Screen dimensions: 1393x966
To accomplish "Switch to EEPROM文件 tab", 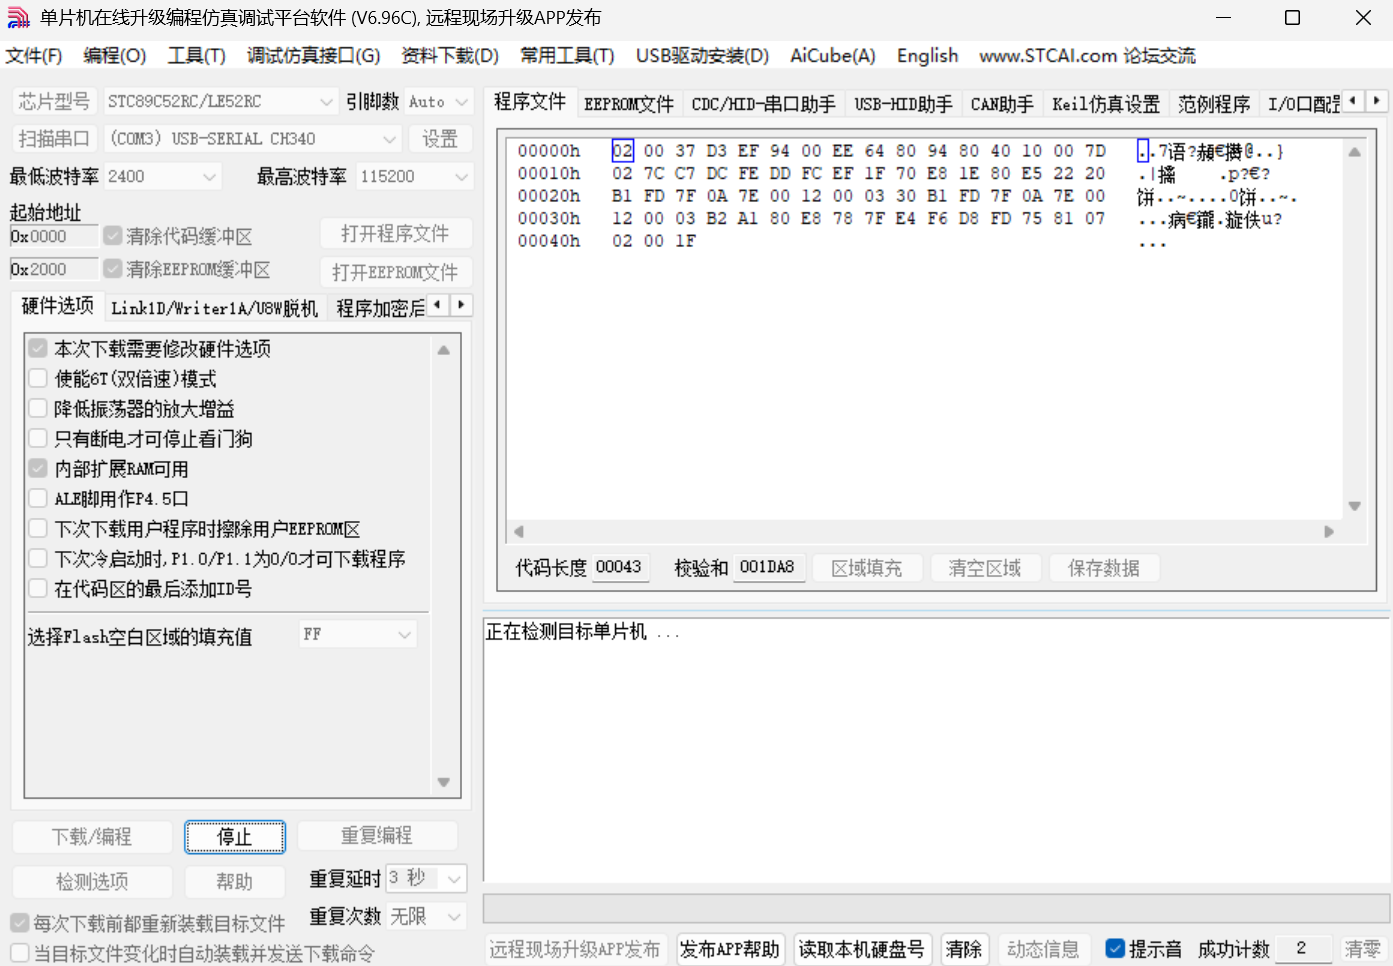I will click(x=628, y=104).
